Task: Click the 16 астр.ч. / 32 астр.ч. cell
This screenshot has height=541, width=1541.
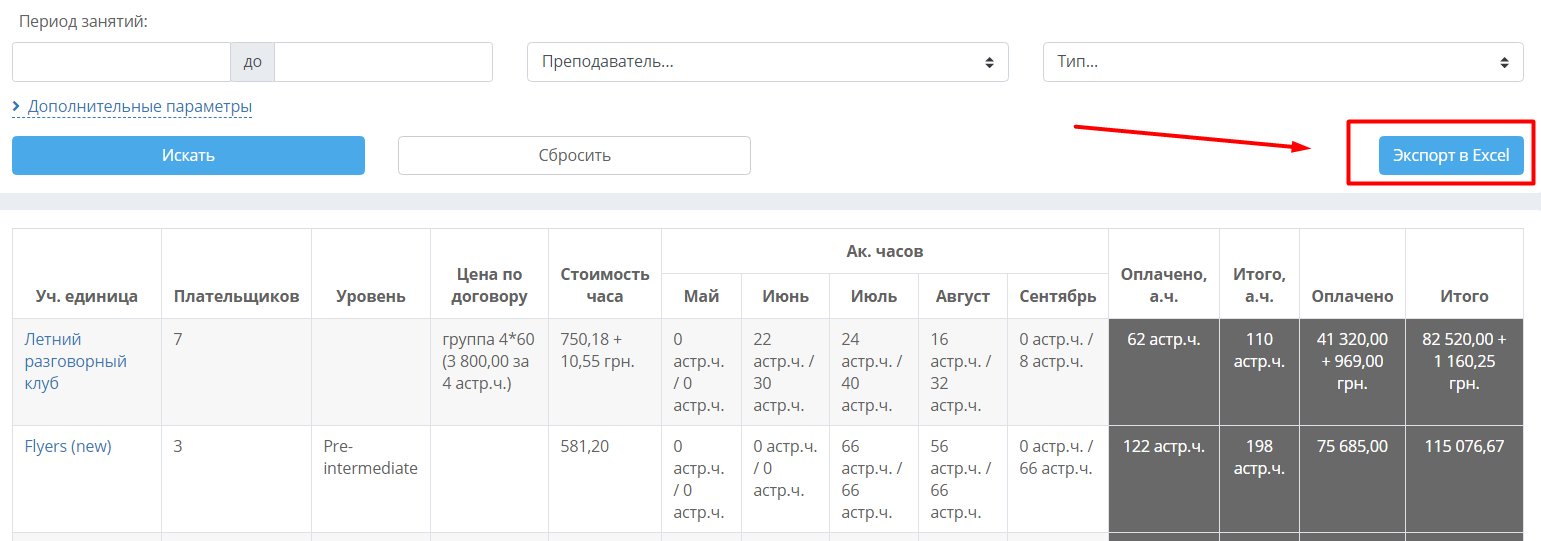Action: 962,372
